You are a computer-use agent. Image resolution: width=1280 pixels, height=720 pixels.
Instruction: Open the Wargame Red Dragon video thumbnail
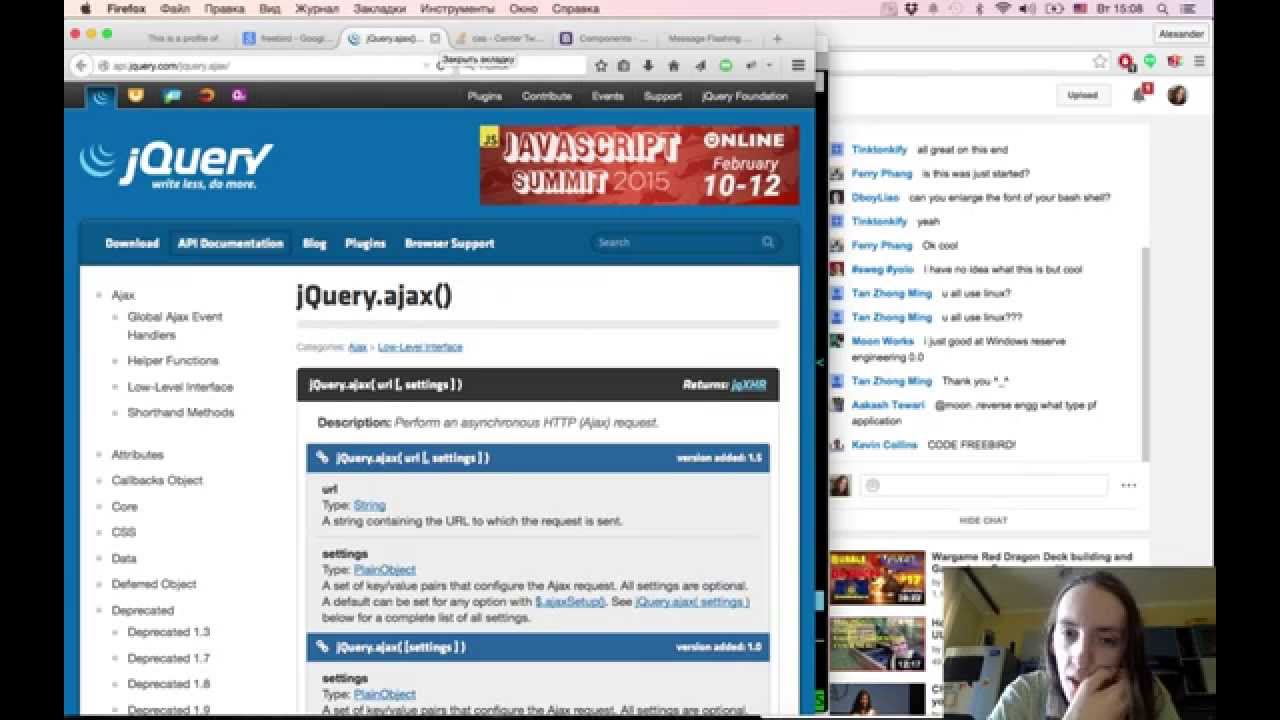click(x=877, y=577)
